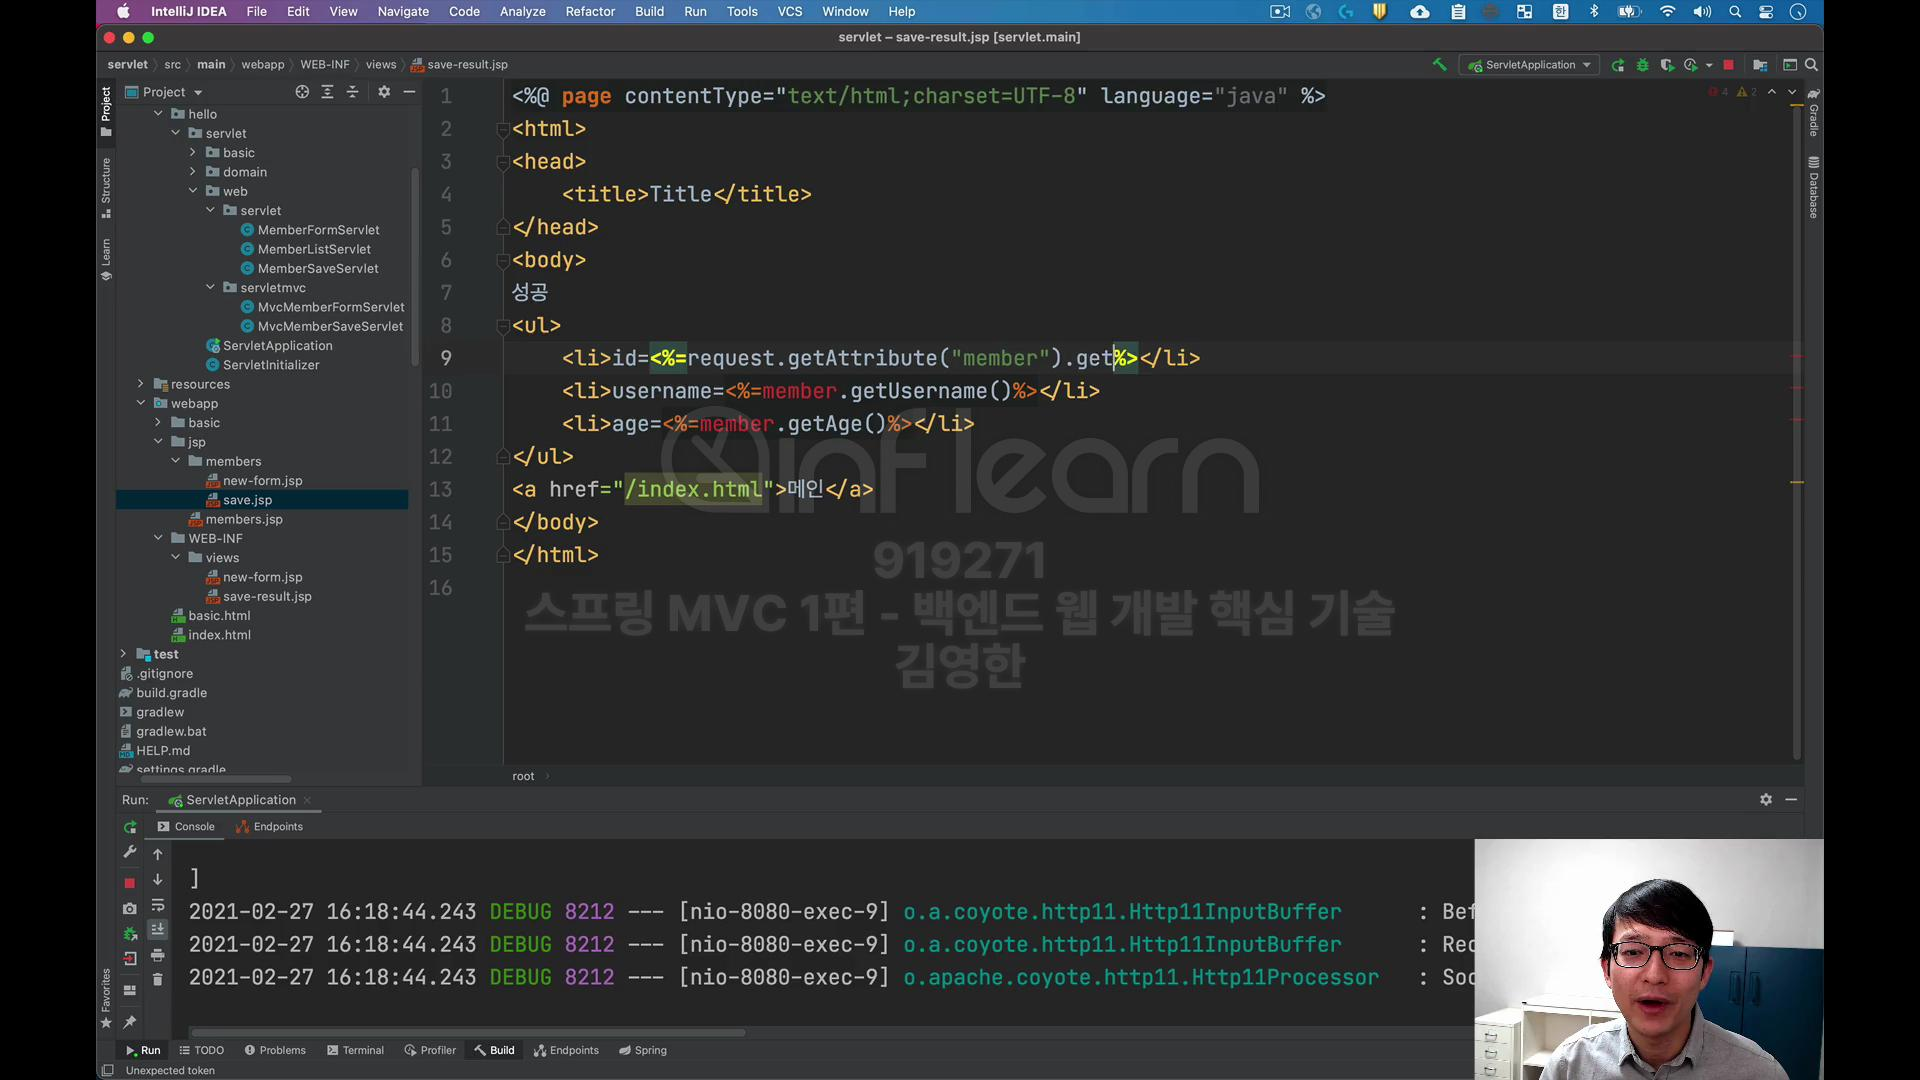Go to previous highlighted error arrow

[x=1772, y=92]
